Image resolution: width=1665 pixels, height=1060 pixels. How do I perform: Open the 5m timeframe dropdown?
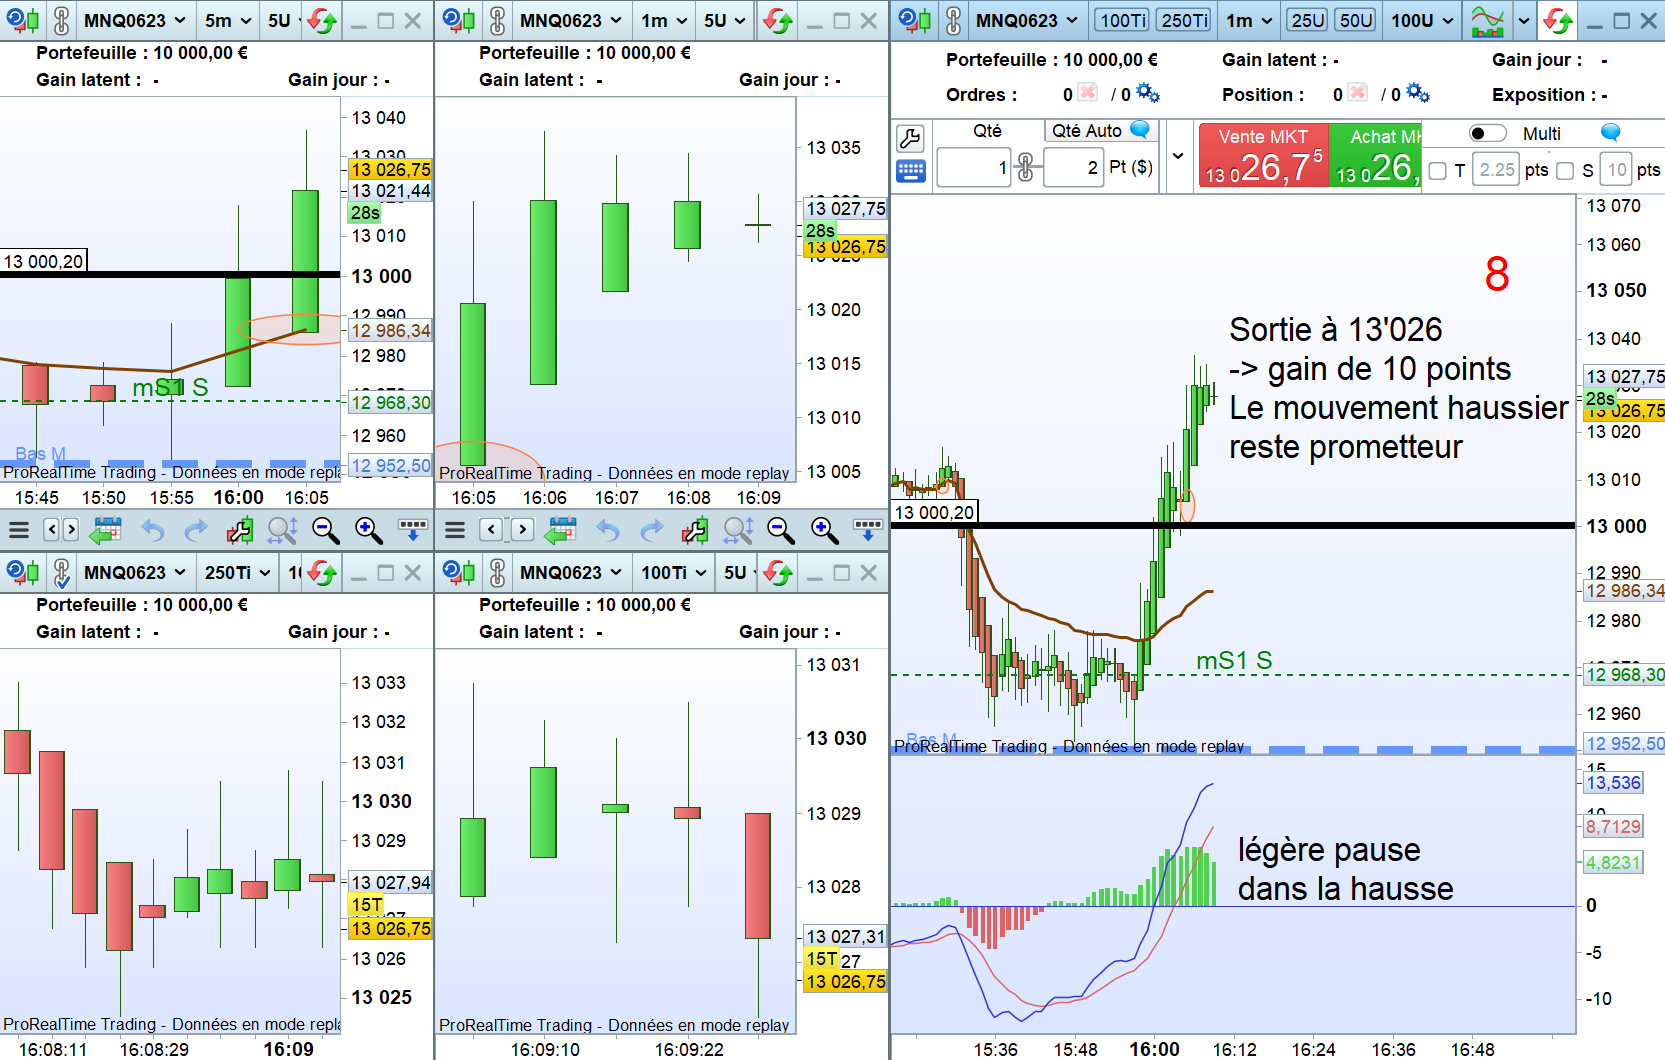point(227,20)
